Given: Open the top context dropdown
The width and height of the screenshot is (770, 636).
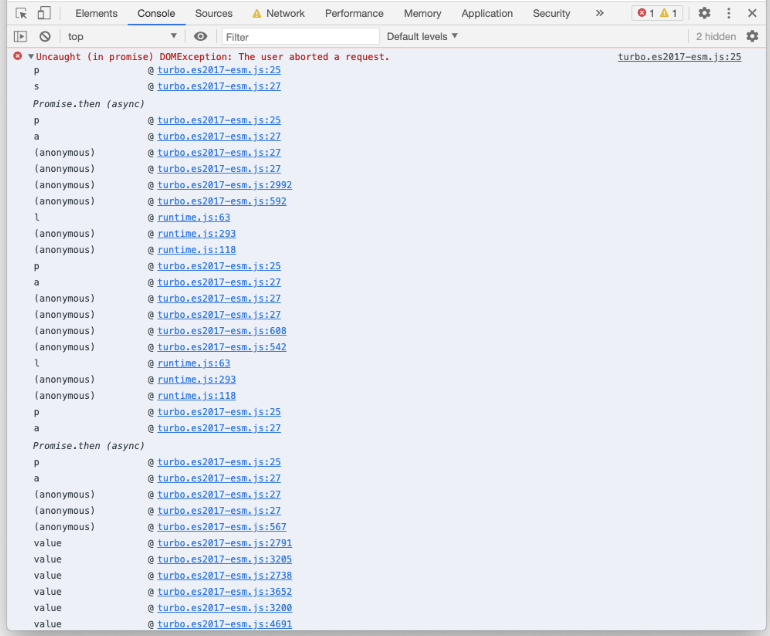Looking at the screenshot, I should [x=122, y=36].
